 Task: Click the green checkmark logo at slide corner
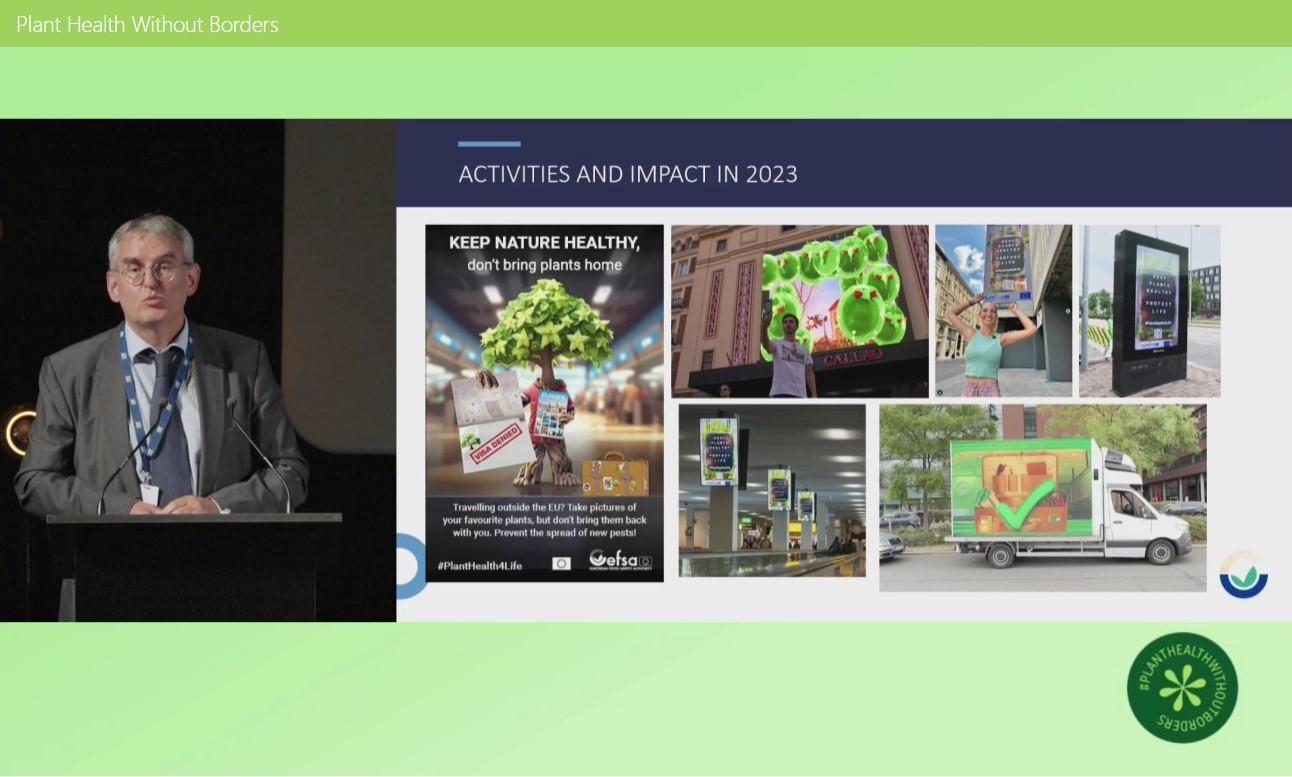[x=1243, y=574]
